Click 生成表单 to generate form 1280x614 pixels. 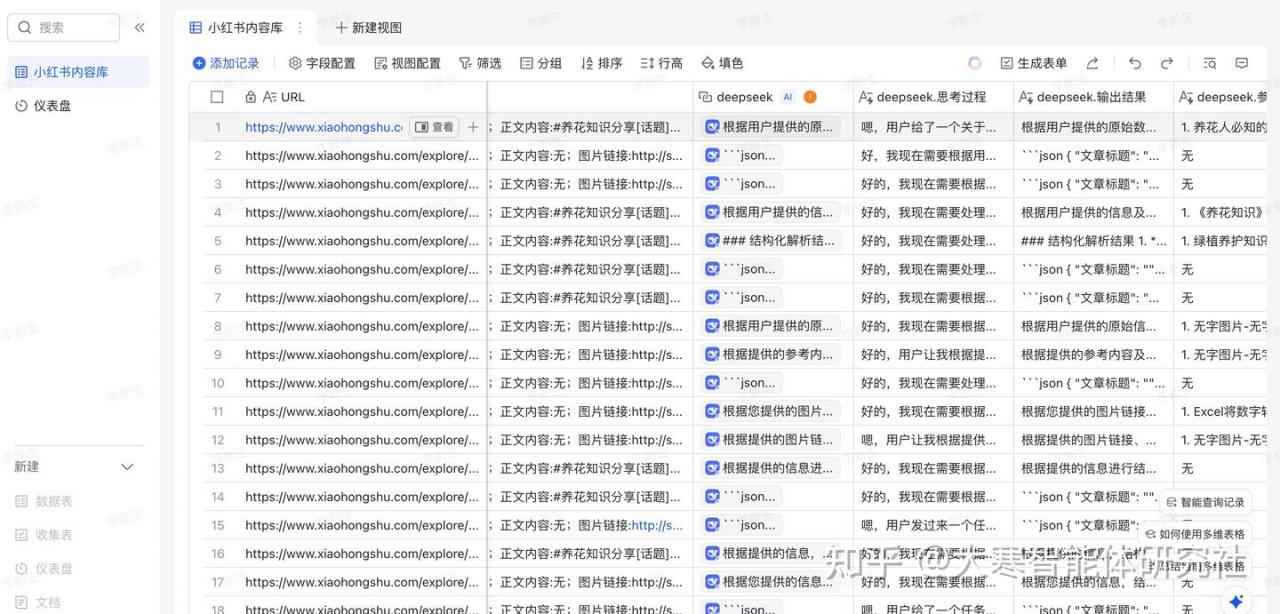pos(1034,63)
